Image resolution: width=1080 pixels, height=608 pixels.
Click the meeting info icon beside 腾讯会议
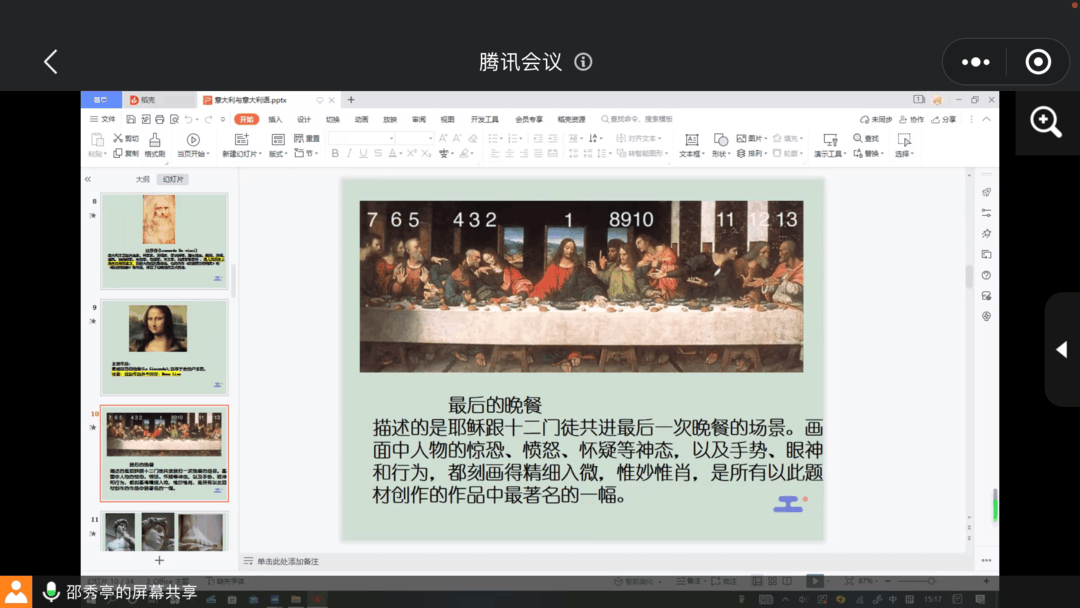[x=584, y=62]
